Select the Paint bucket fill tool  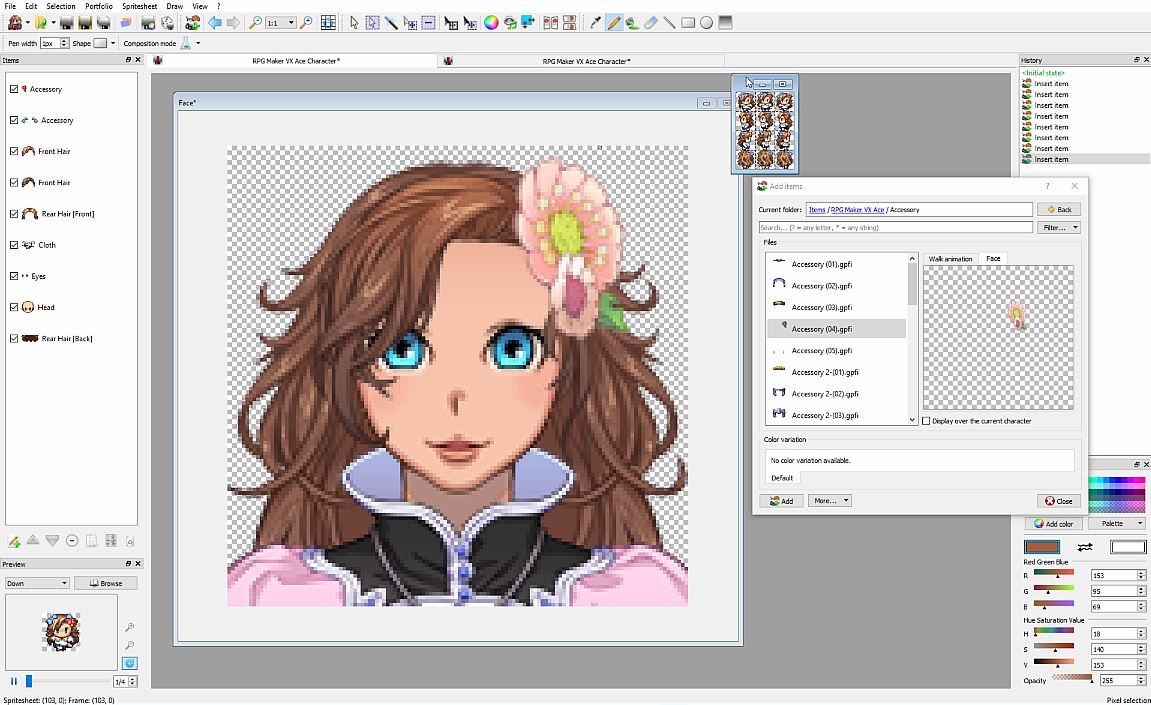click(632, 22)
